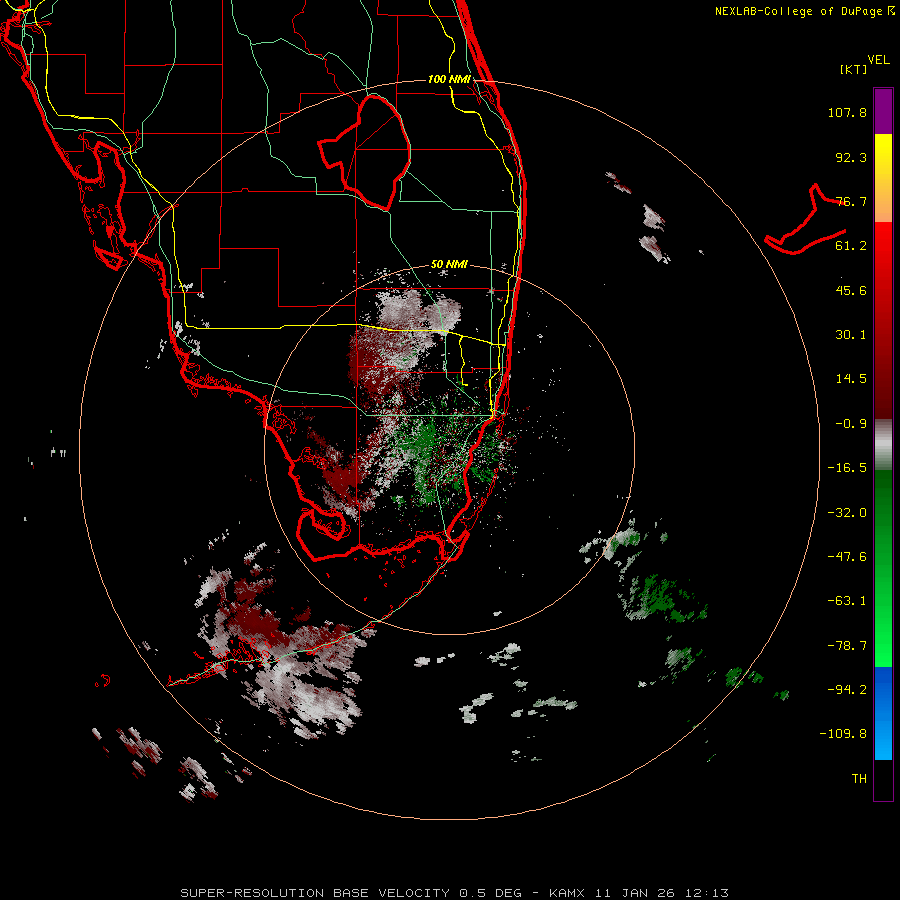Image resolution: width=900 pixels, height=900 pixels.
Task: Pick the yellow segment of velocity color bar
Action: 883,156
